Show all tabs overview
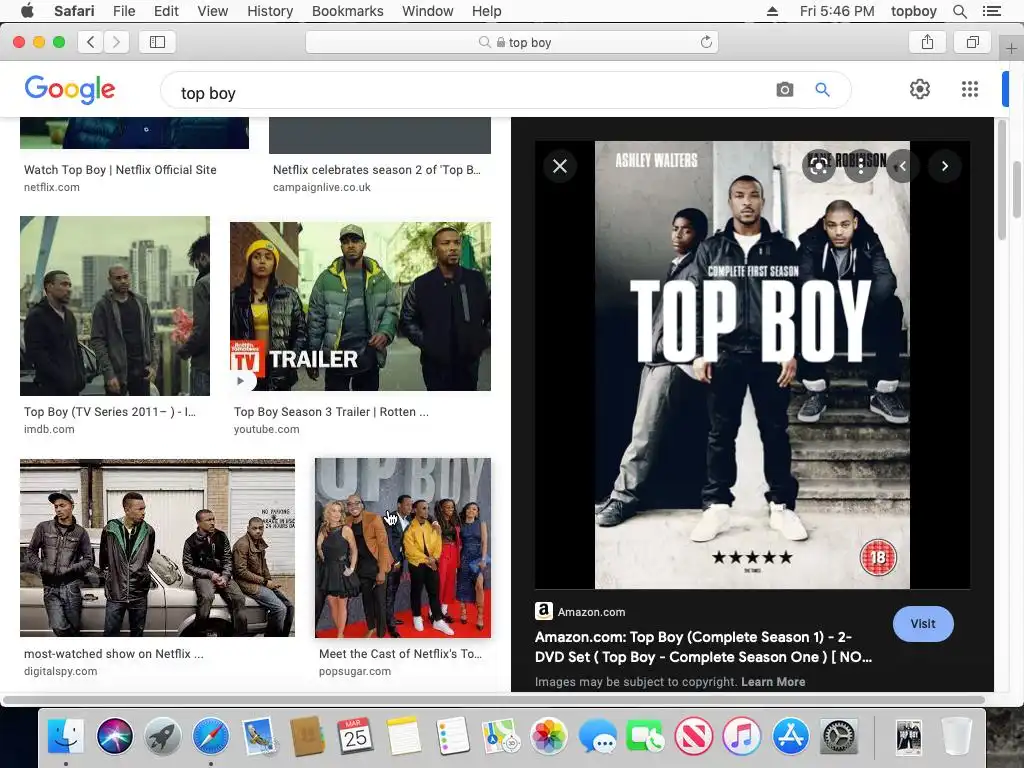The height and width of the screenshot is (768, 1024). pyautogui.click(x=972, y=42)
